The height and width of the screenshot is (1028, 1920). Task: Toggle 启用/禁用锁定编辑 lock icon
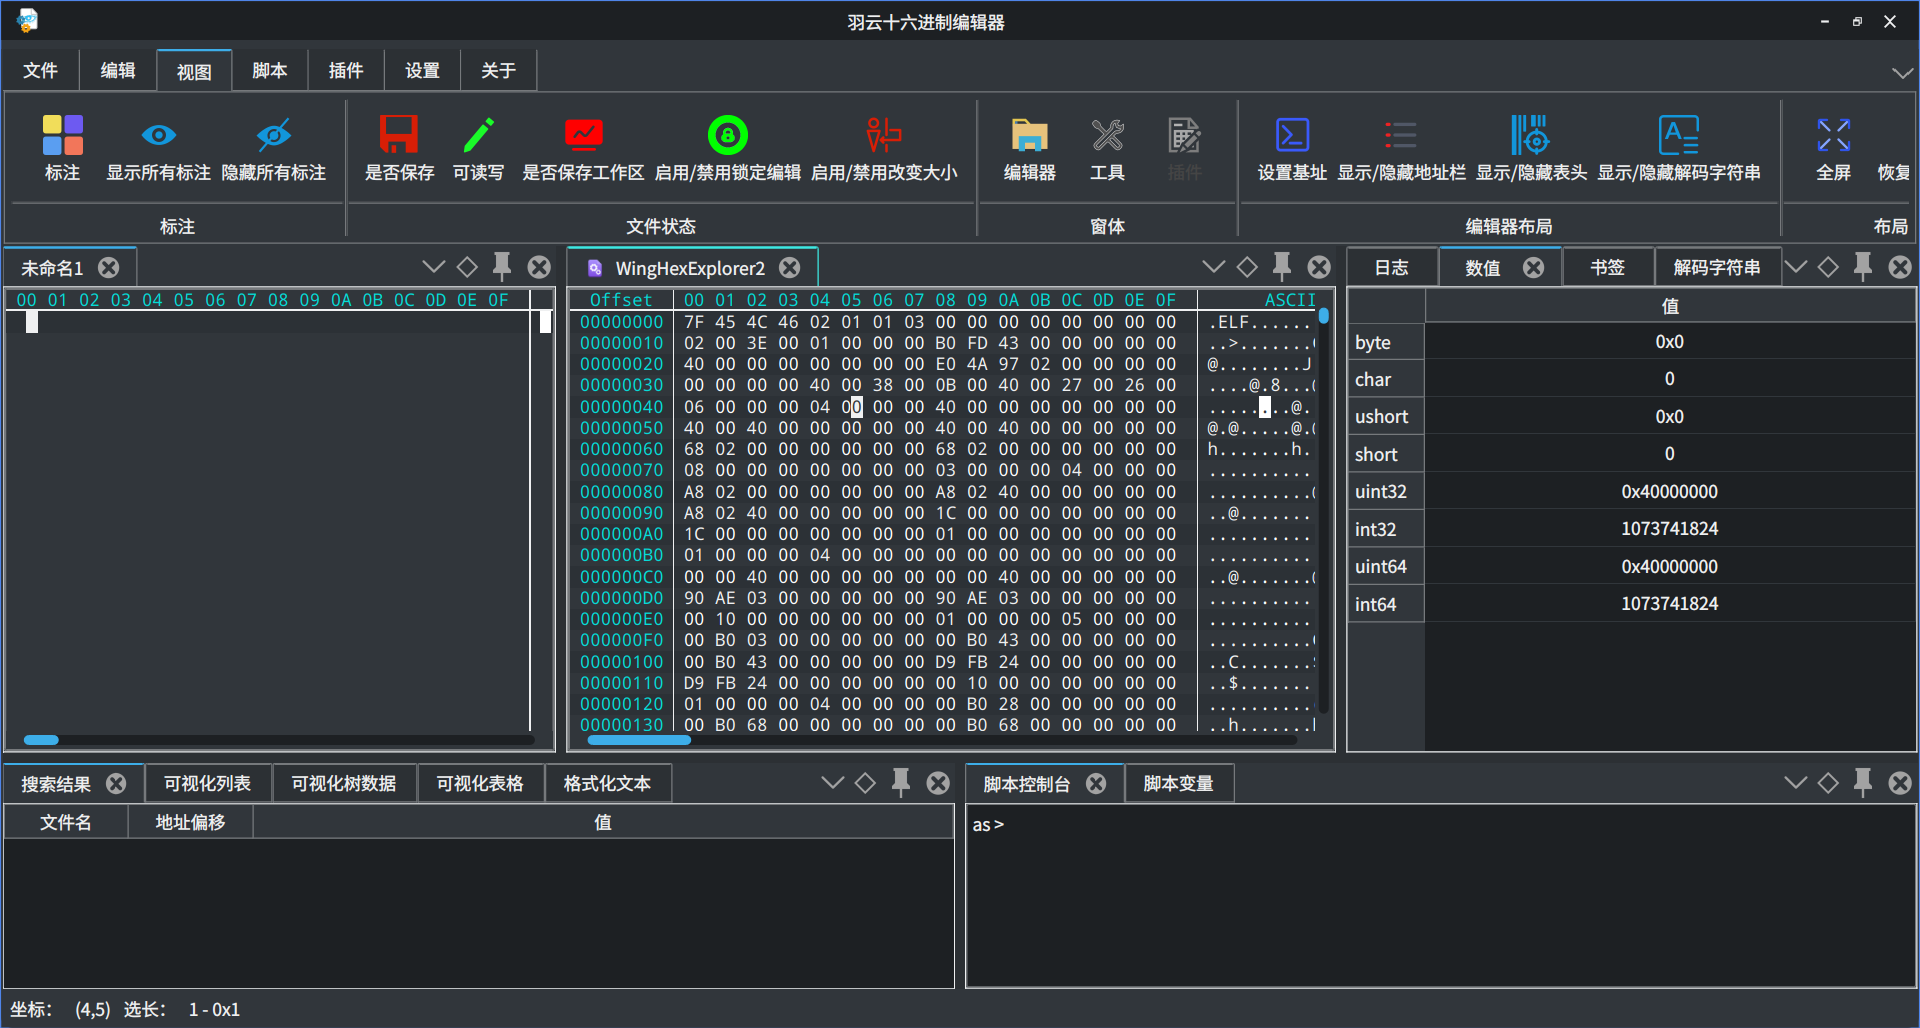(x=728, y=135)
